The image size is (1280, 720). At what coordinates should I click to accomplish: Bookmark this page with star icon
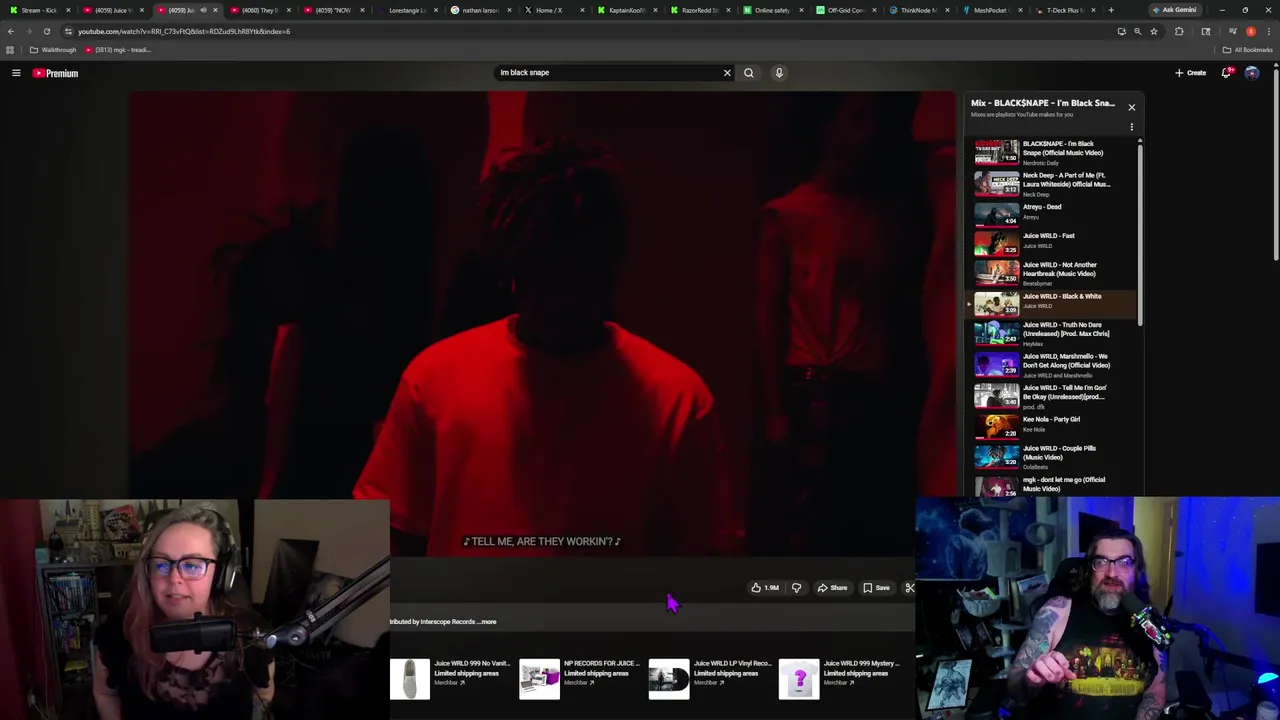coord(1153,31)
